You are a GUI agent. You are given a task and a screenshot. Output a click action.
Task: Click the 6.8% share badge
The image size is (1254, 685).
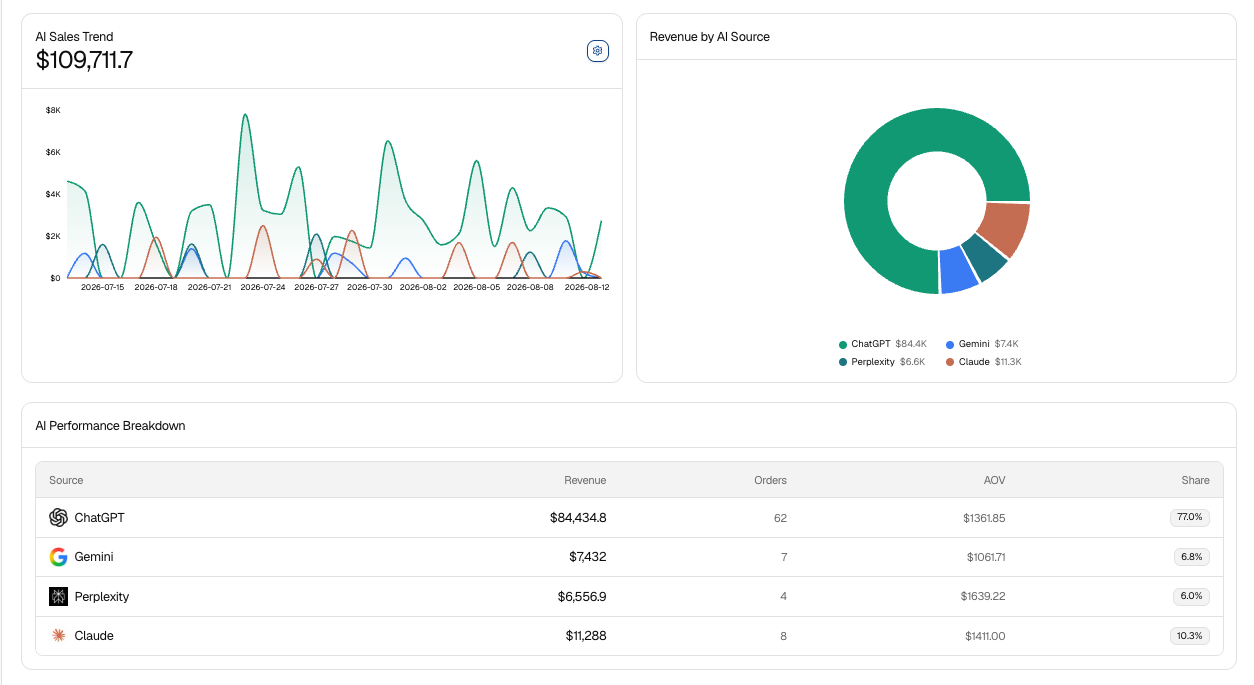(1192, 557)
